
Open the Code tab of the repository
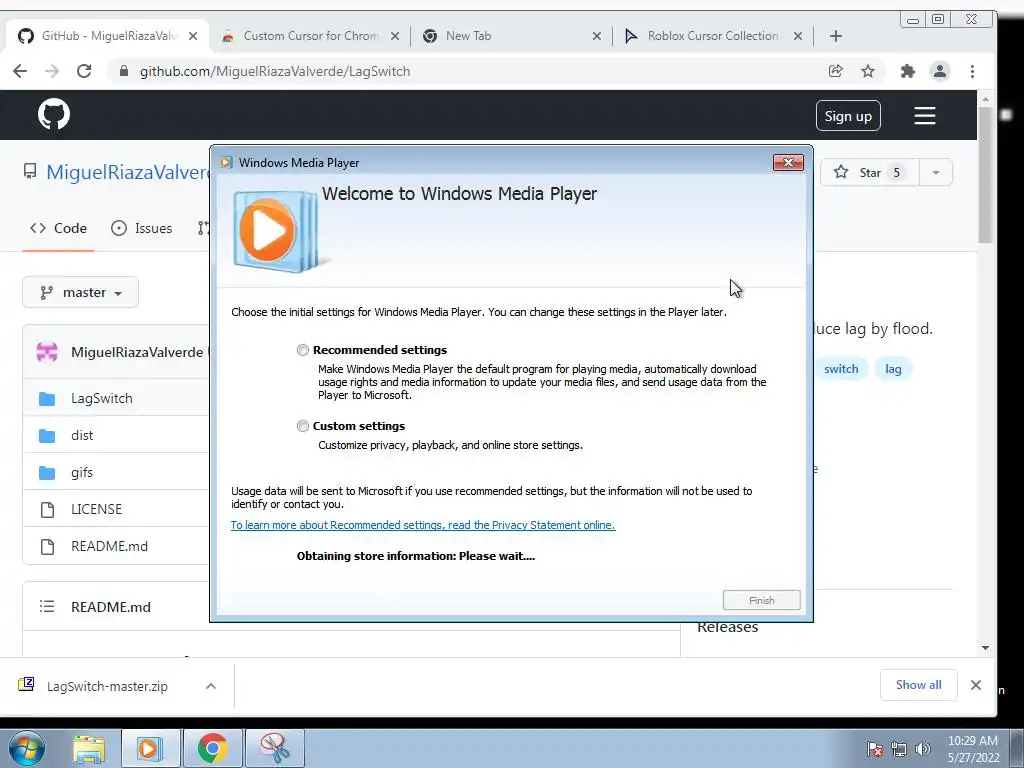58,229
